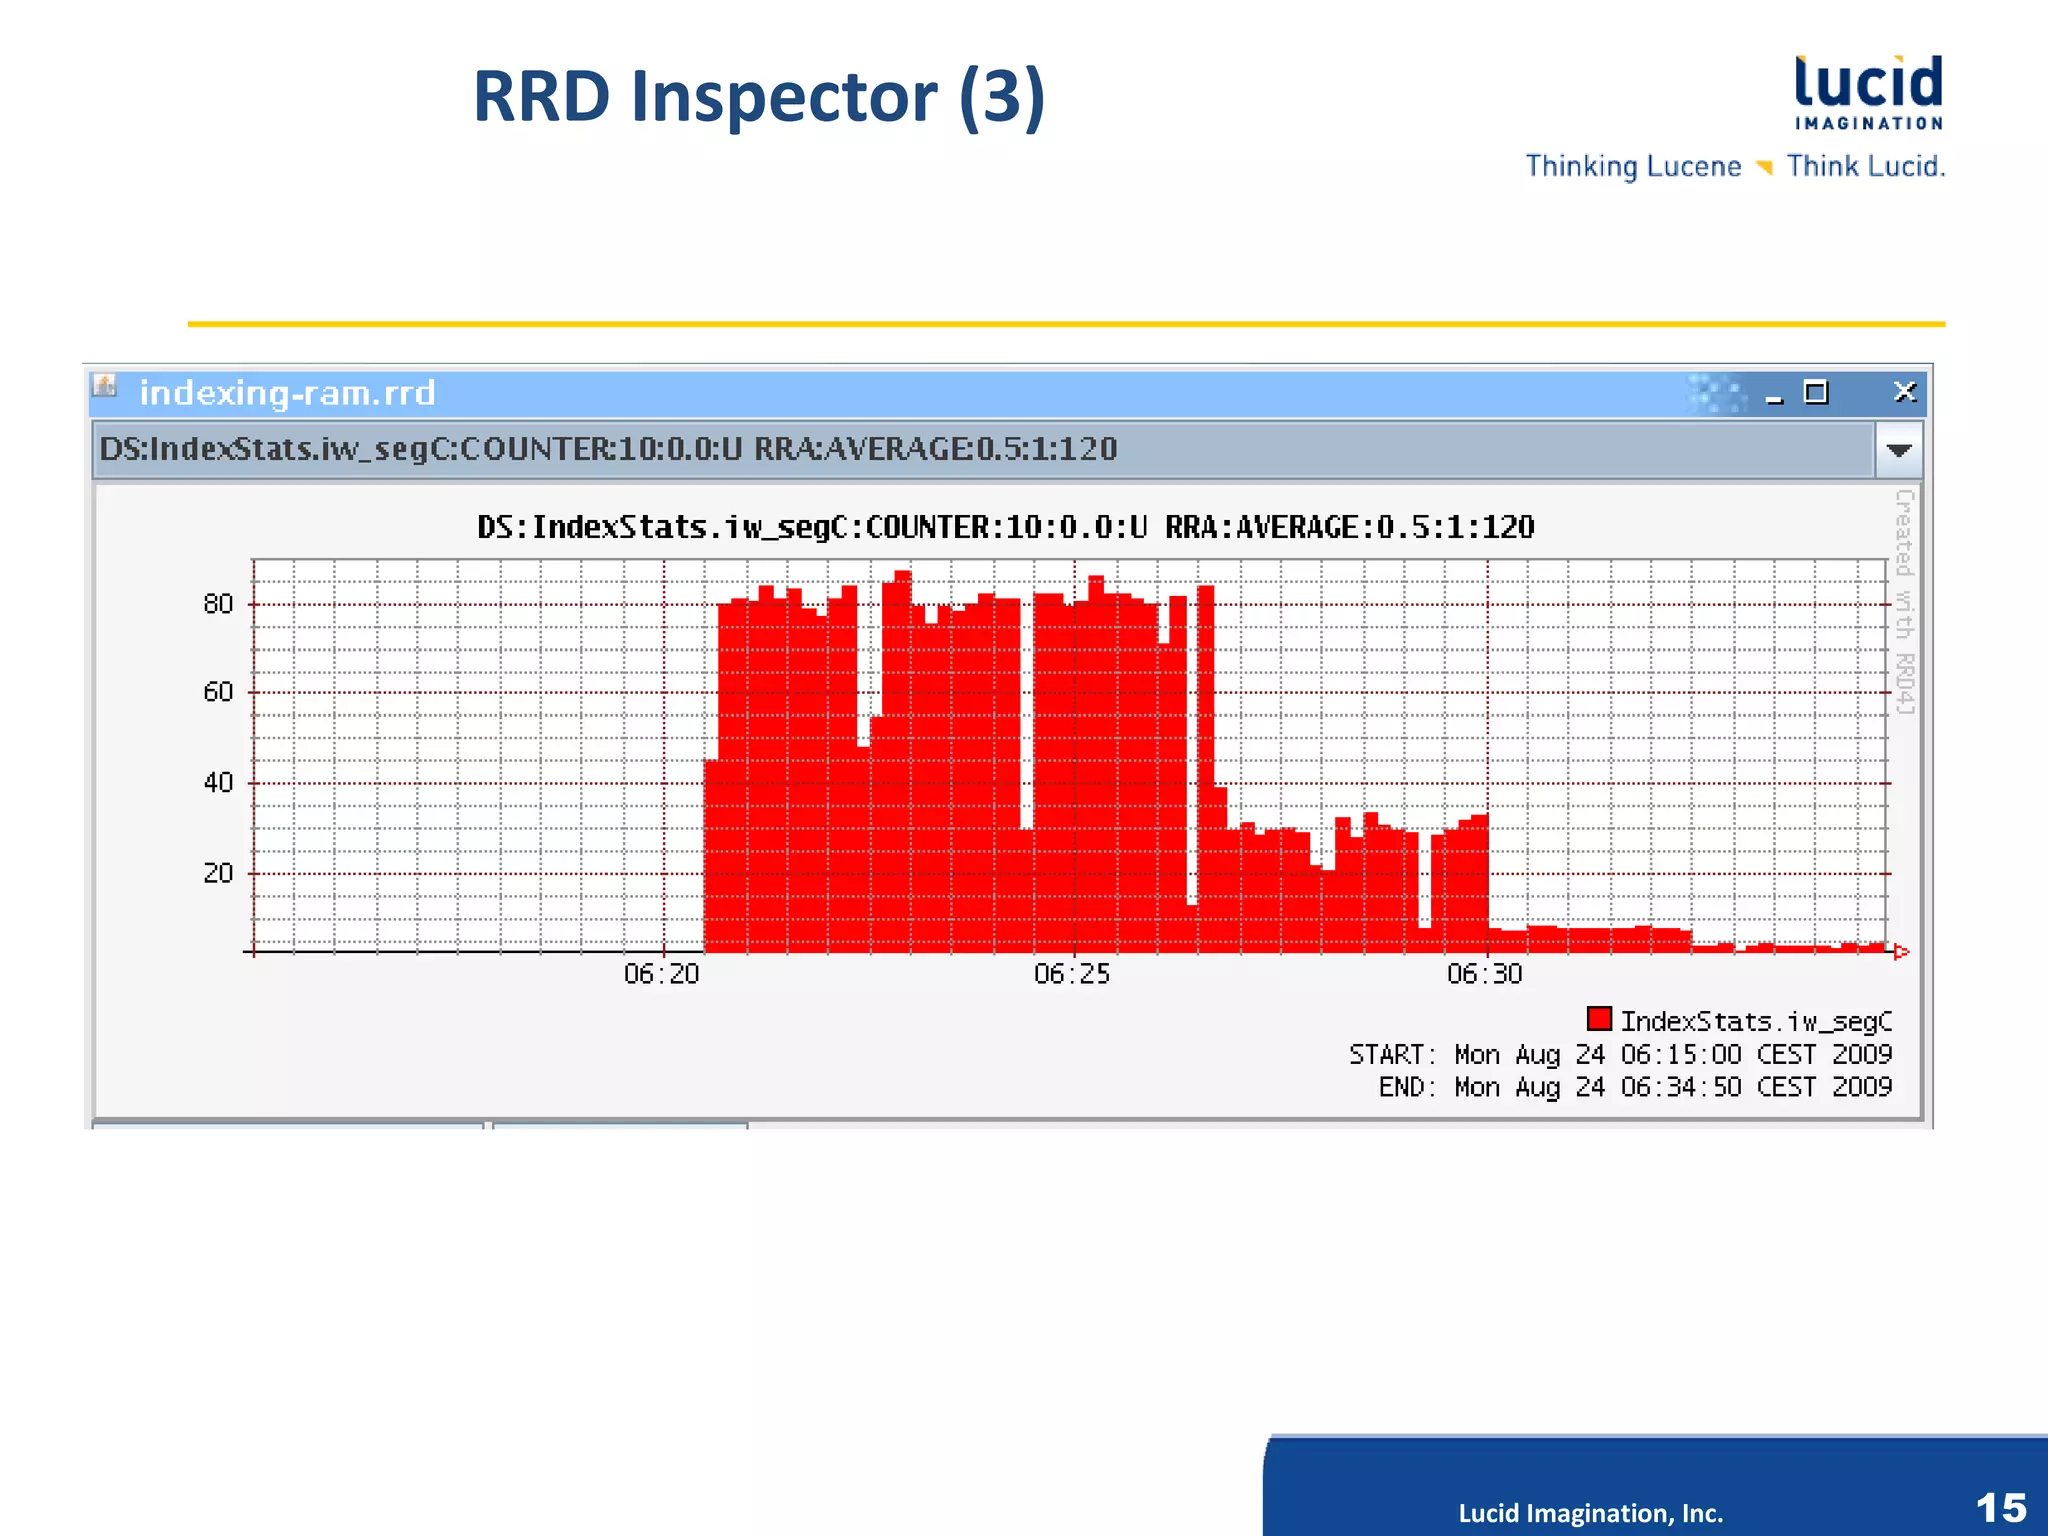Viewport: 2048px width, 1536px height.
Task: Click the Lucid Imagination, Inc. footer text
Action: [x=1590, y=1513]
